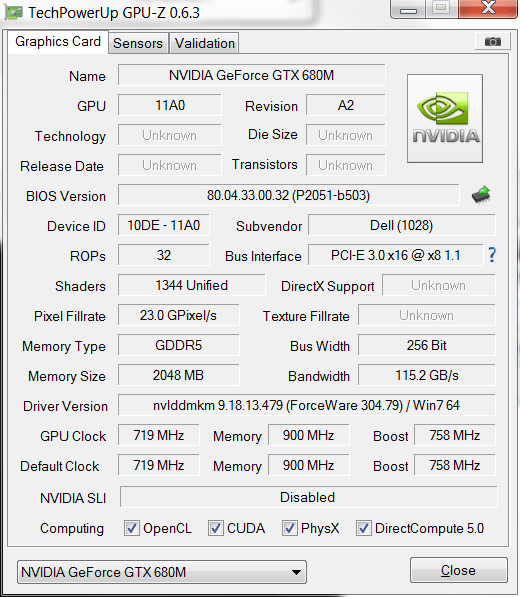Select the Graphics Card tab
Screen dimensions: 520x597
58,42
